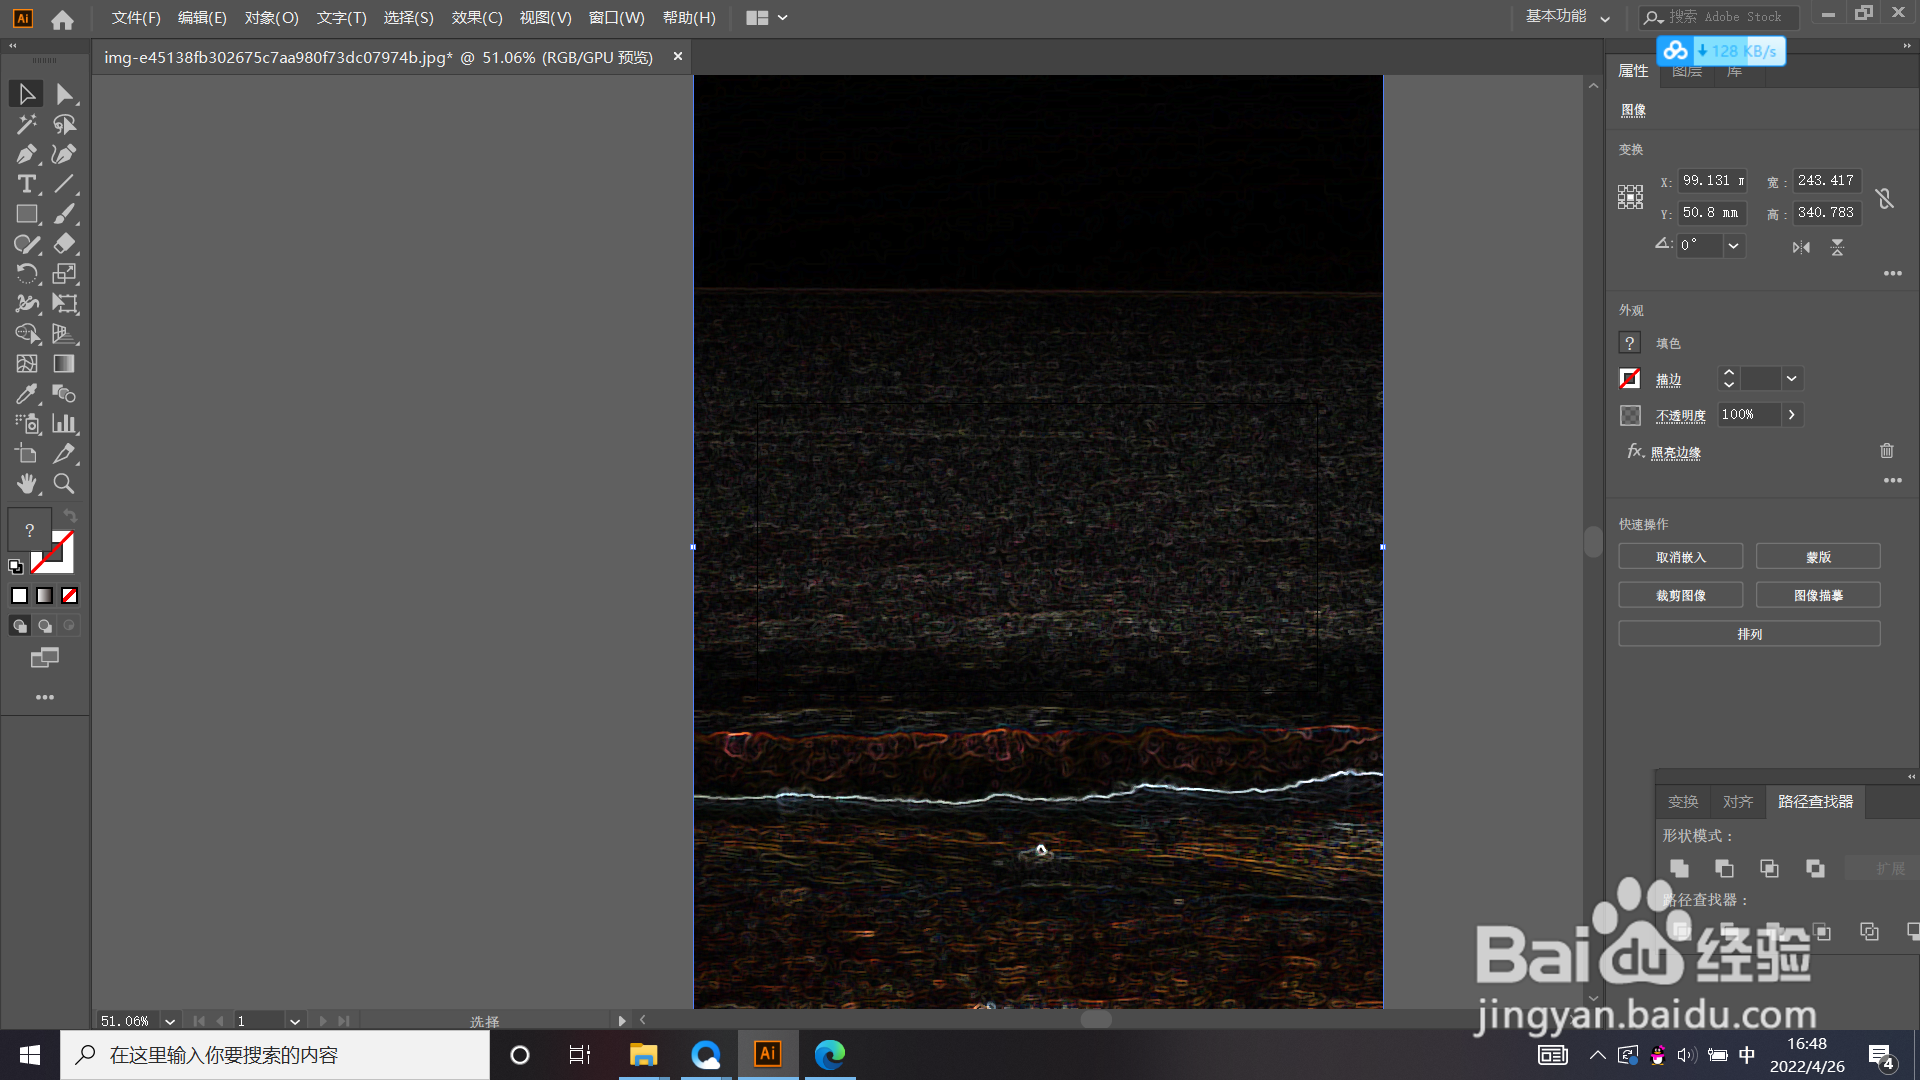Reset default fill and stroke
This screenshot has height=1080, width=1920.
[x=15, y=567]
